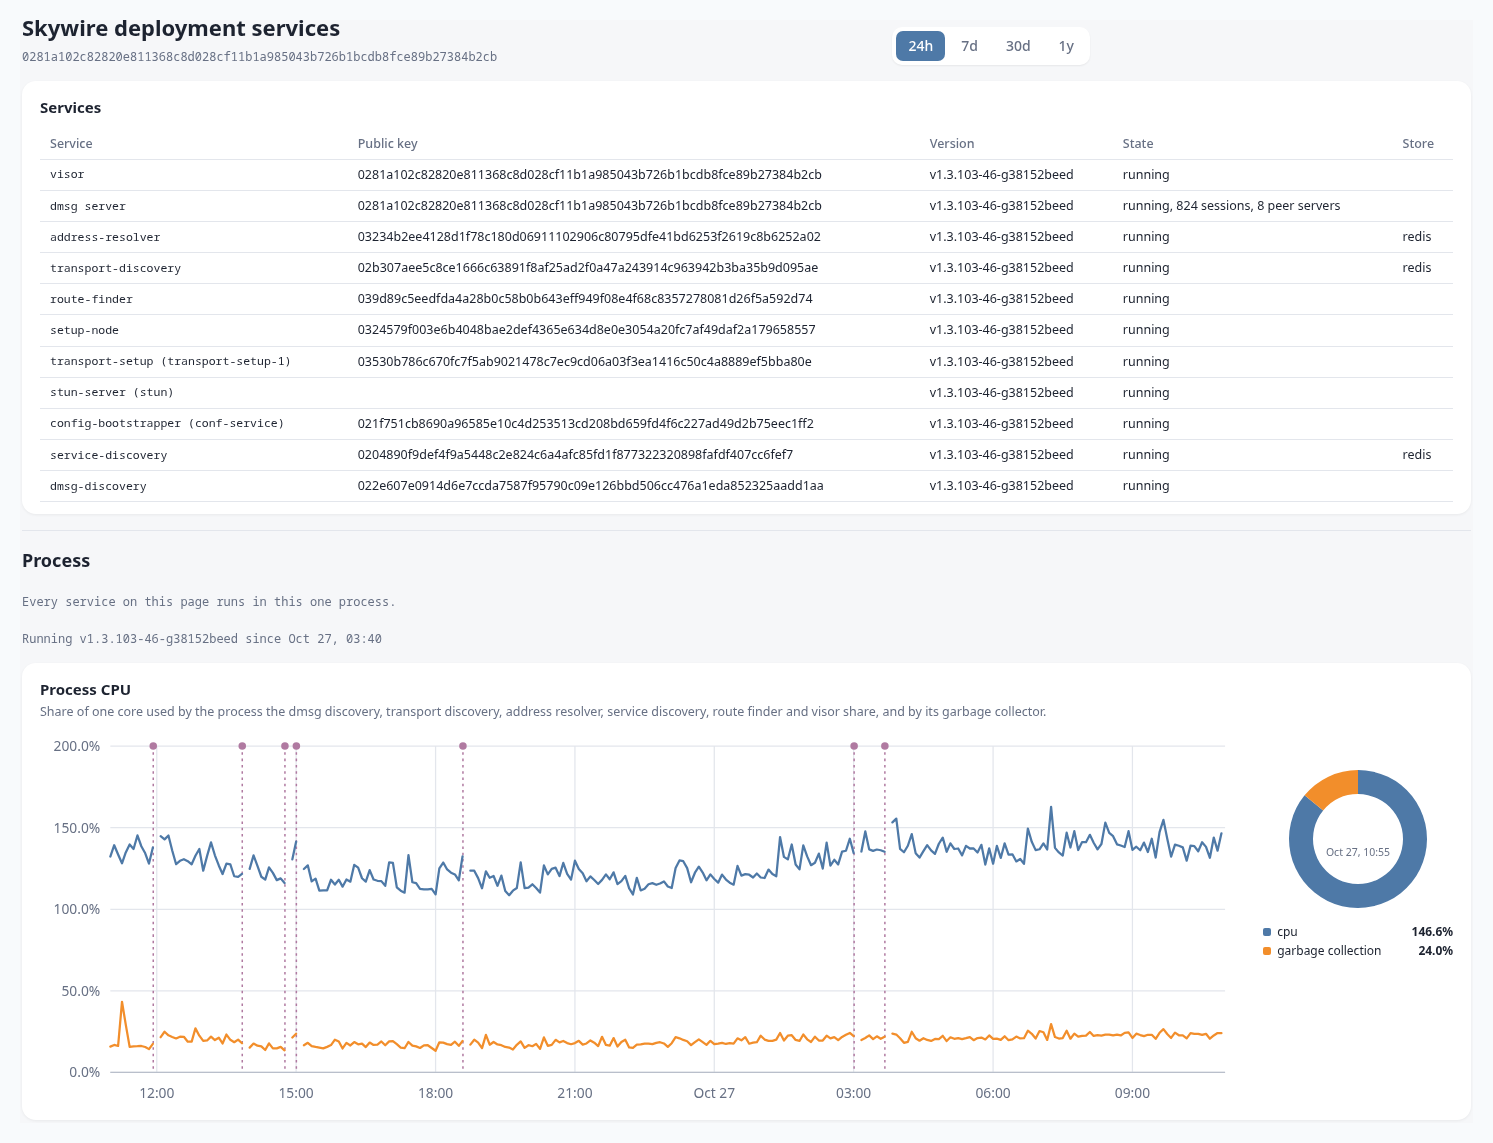Click the "Running v1.3.103-46-g38152beed since" line

coord(202,639)
